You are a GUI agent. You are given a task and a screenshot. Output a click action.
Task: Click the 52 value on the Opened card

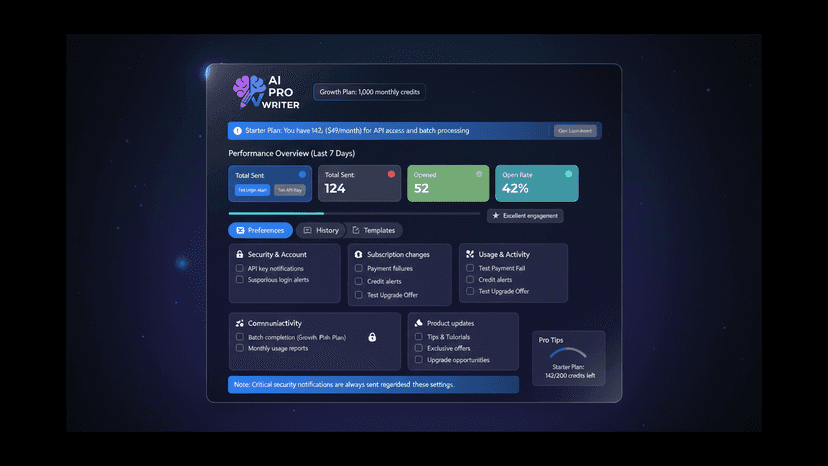pos(421,189)
